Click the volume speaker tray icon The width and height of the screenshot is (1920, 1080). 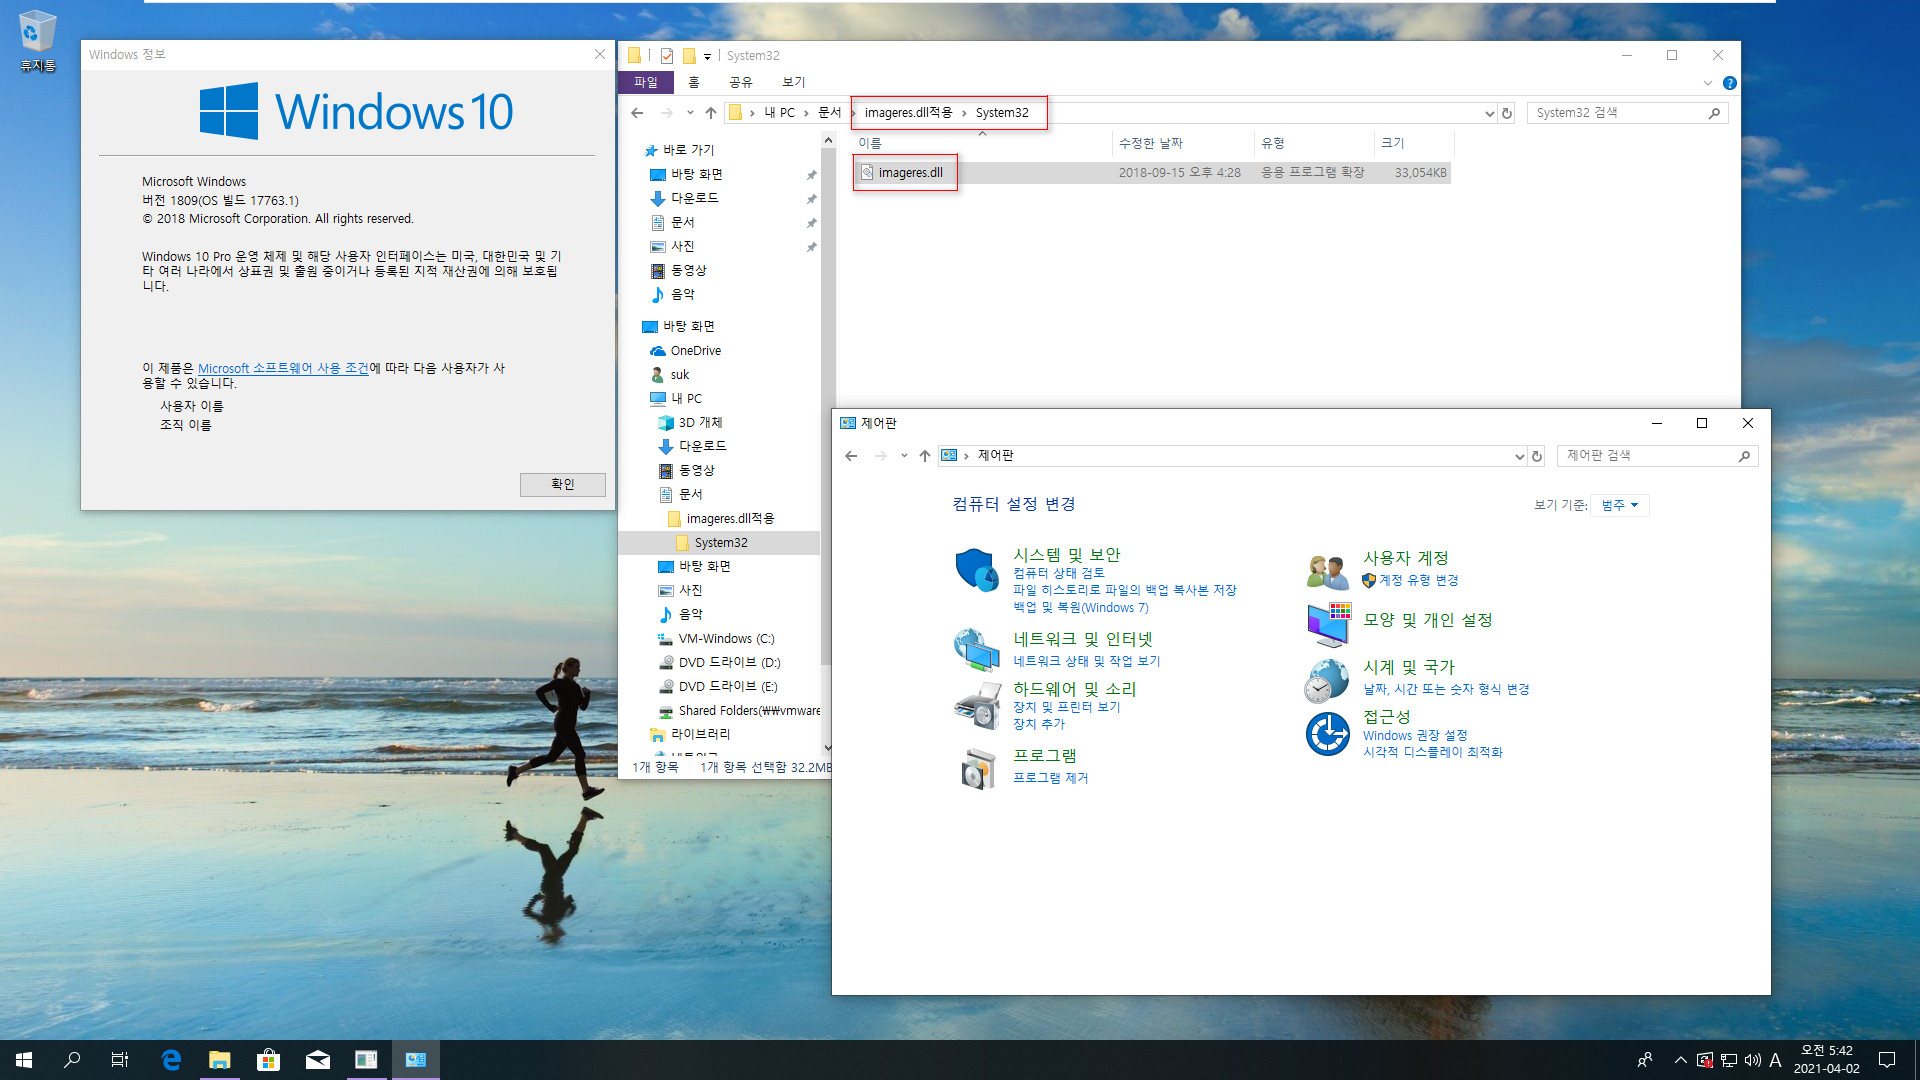click(x=1752, y=1060)
